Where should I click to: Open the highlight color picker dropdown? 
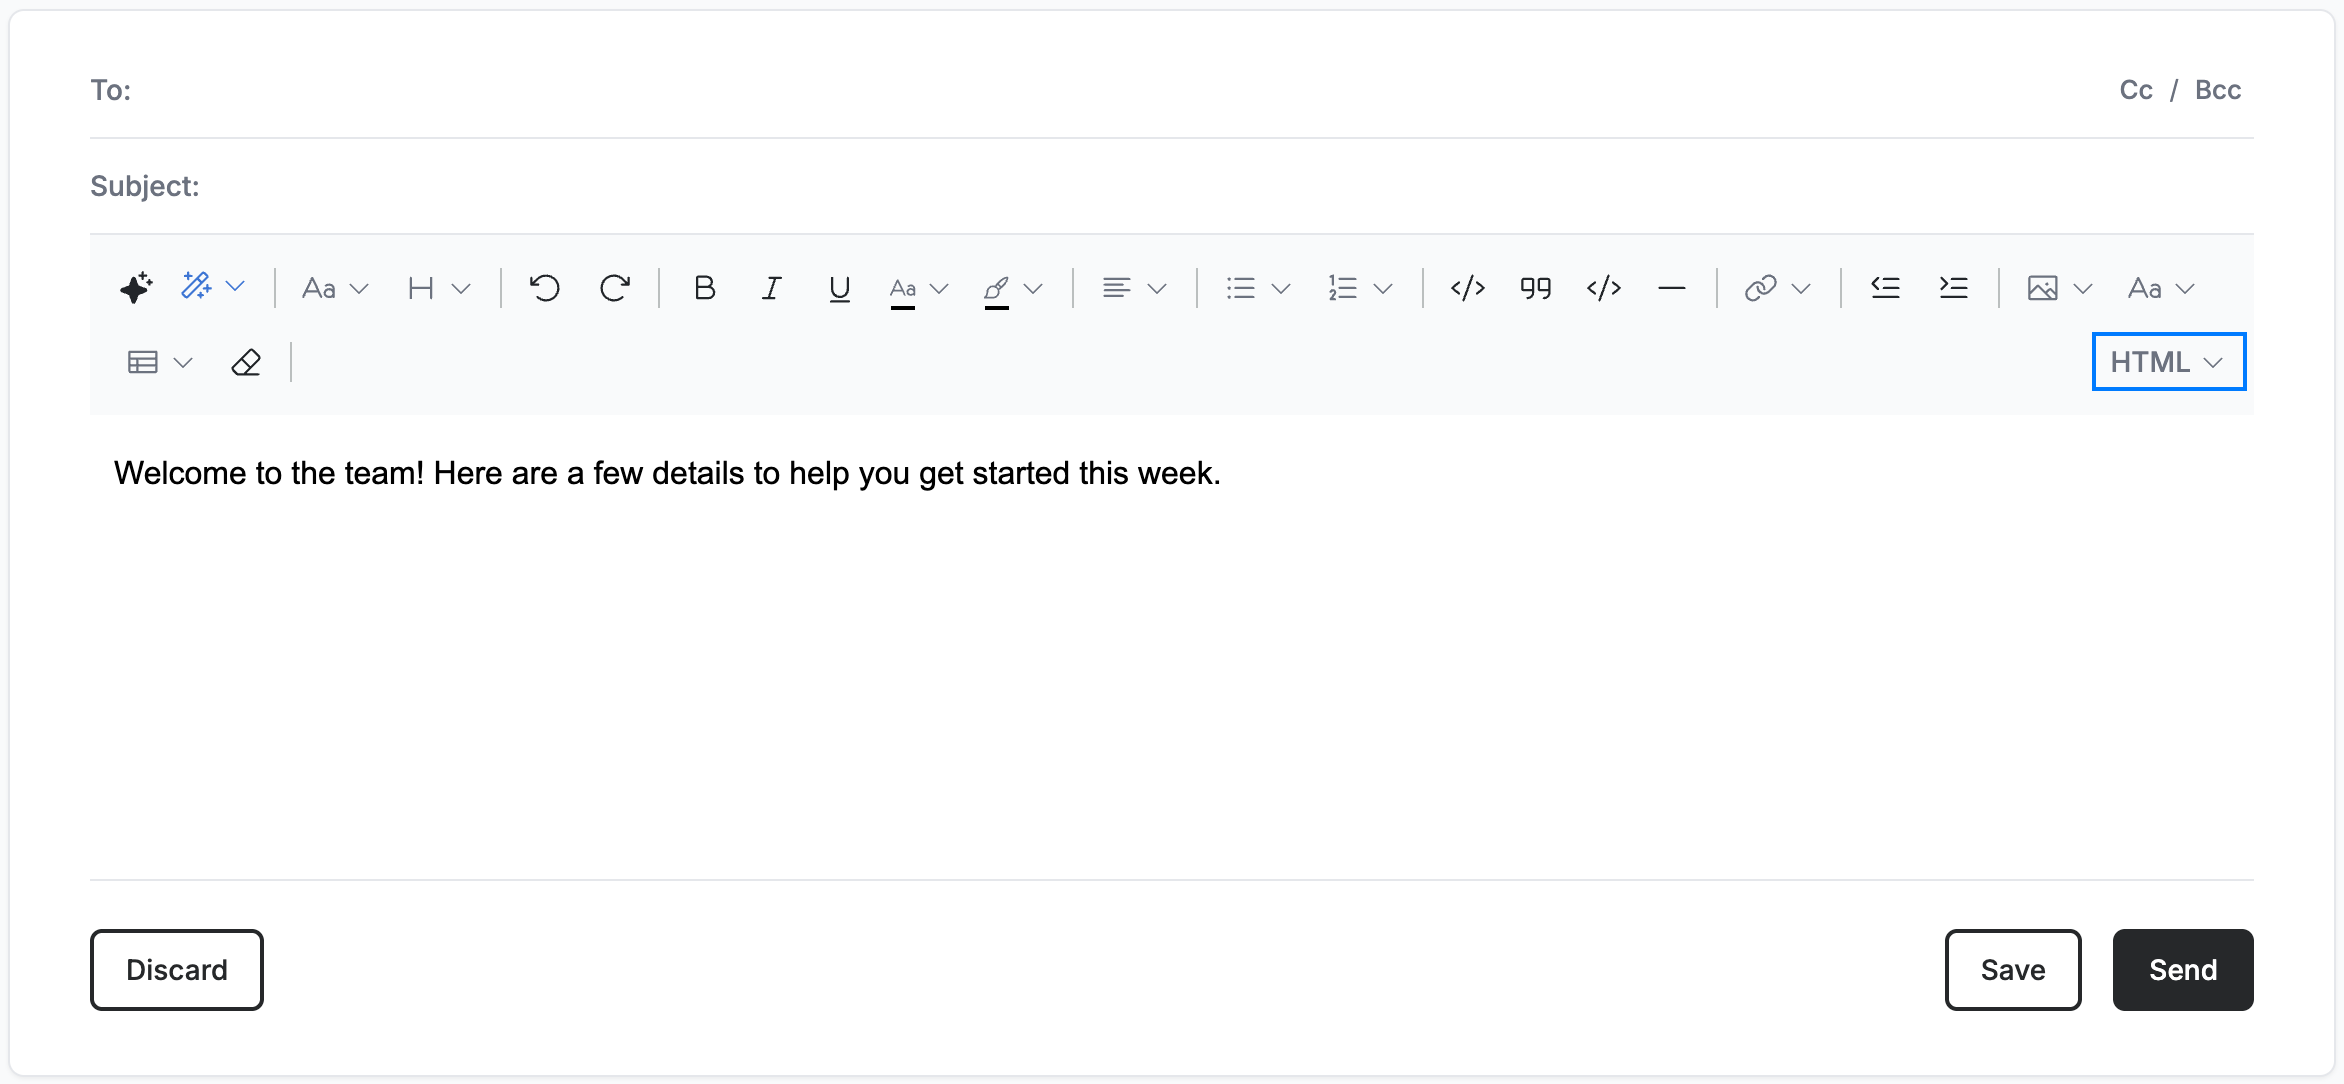tap(1013, 288)
